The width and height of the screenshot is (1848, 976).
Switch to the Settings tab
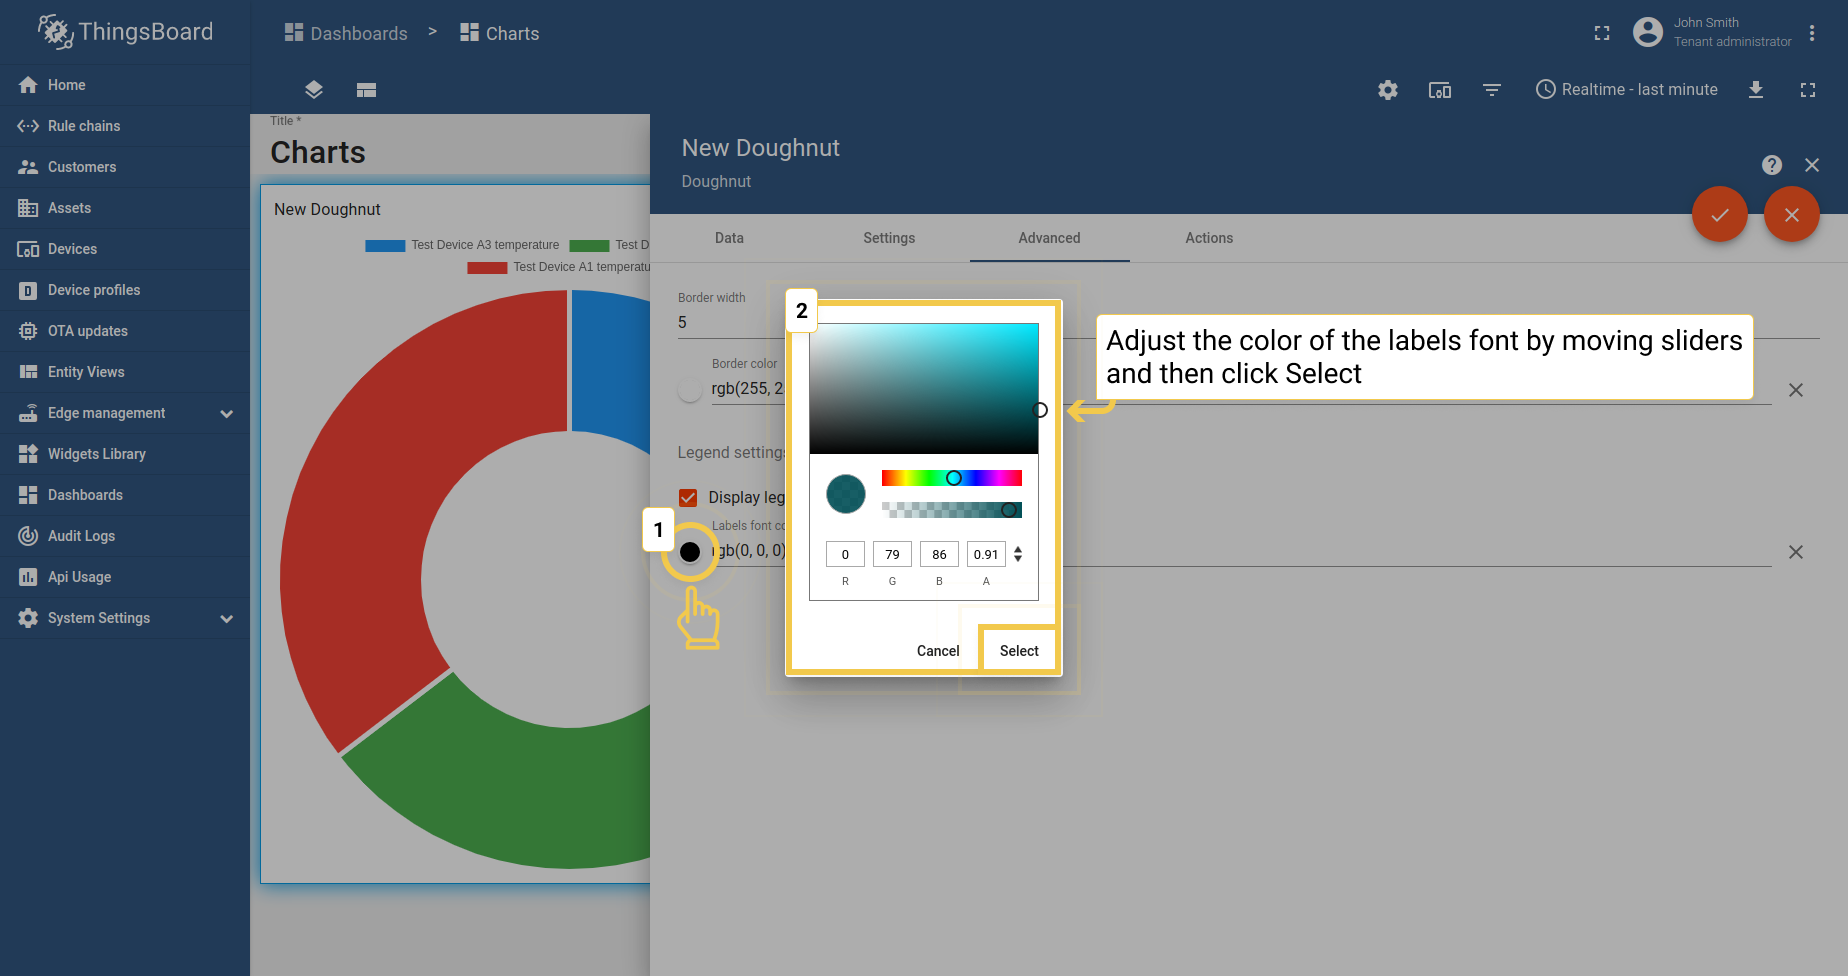(889, 238)
